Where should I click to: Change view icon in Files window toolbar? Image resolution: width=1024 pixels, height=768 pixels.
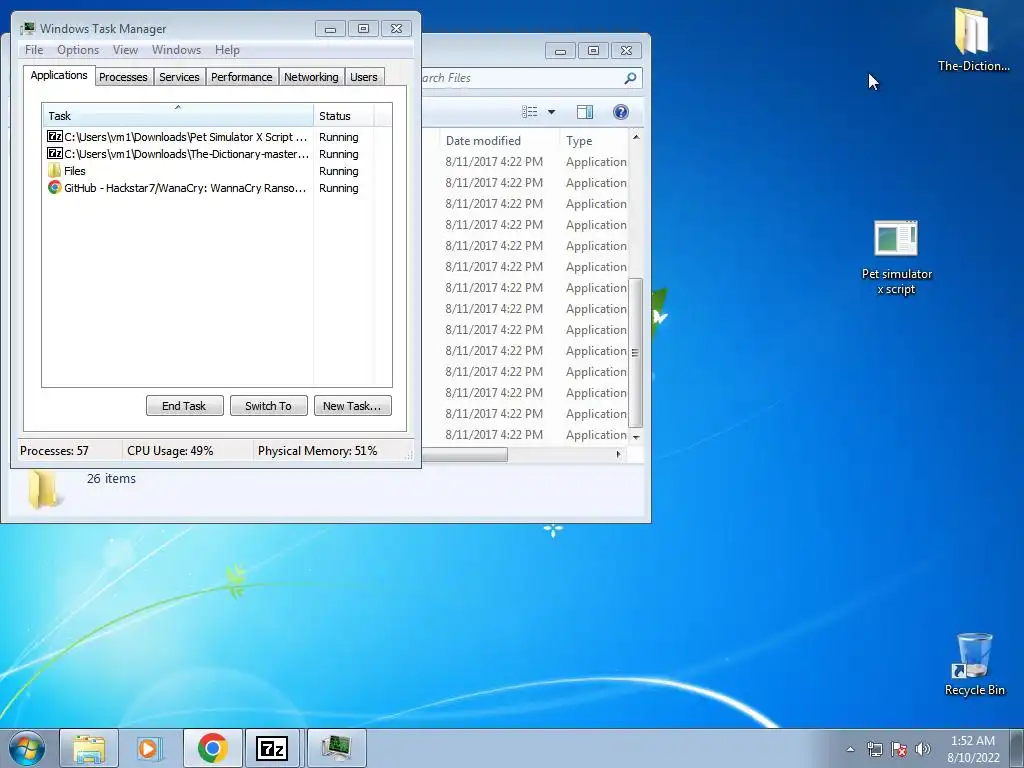coord(530,112)
